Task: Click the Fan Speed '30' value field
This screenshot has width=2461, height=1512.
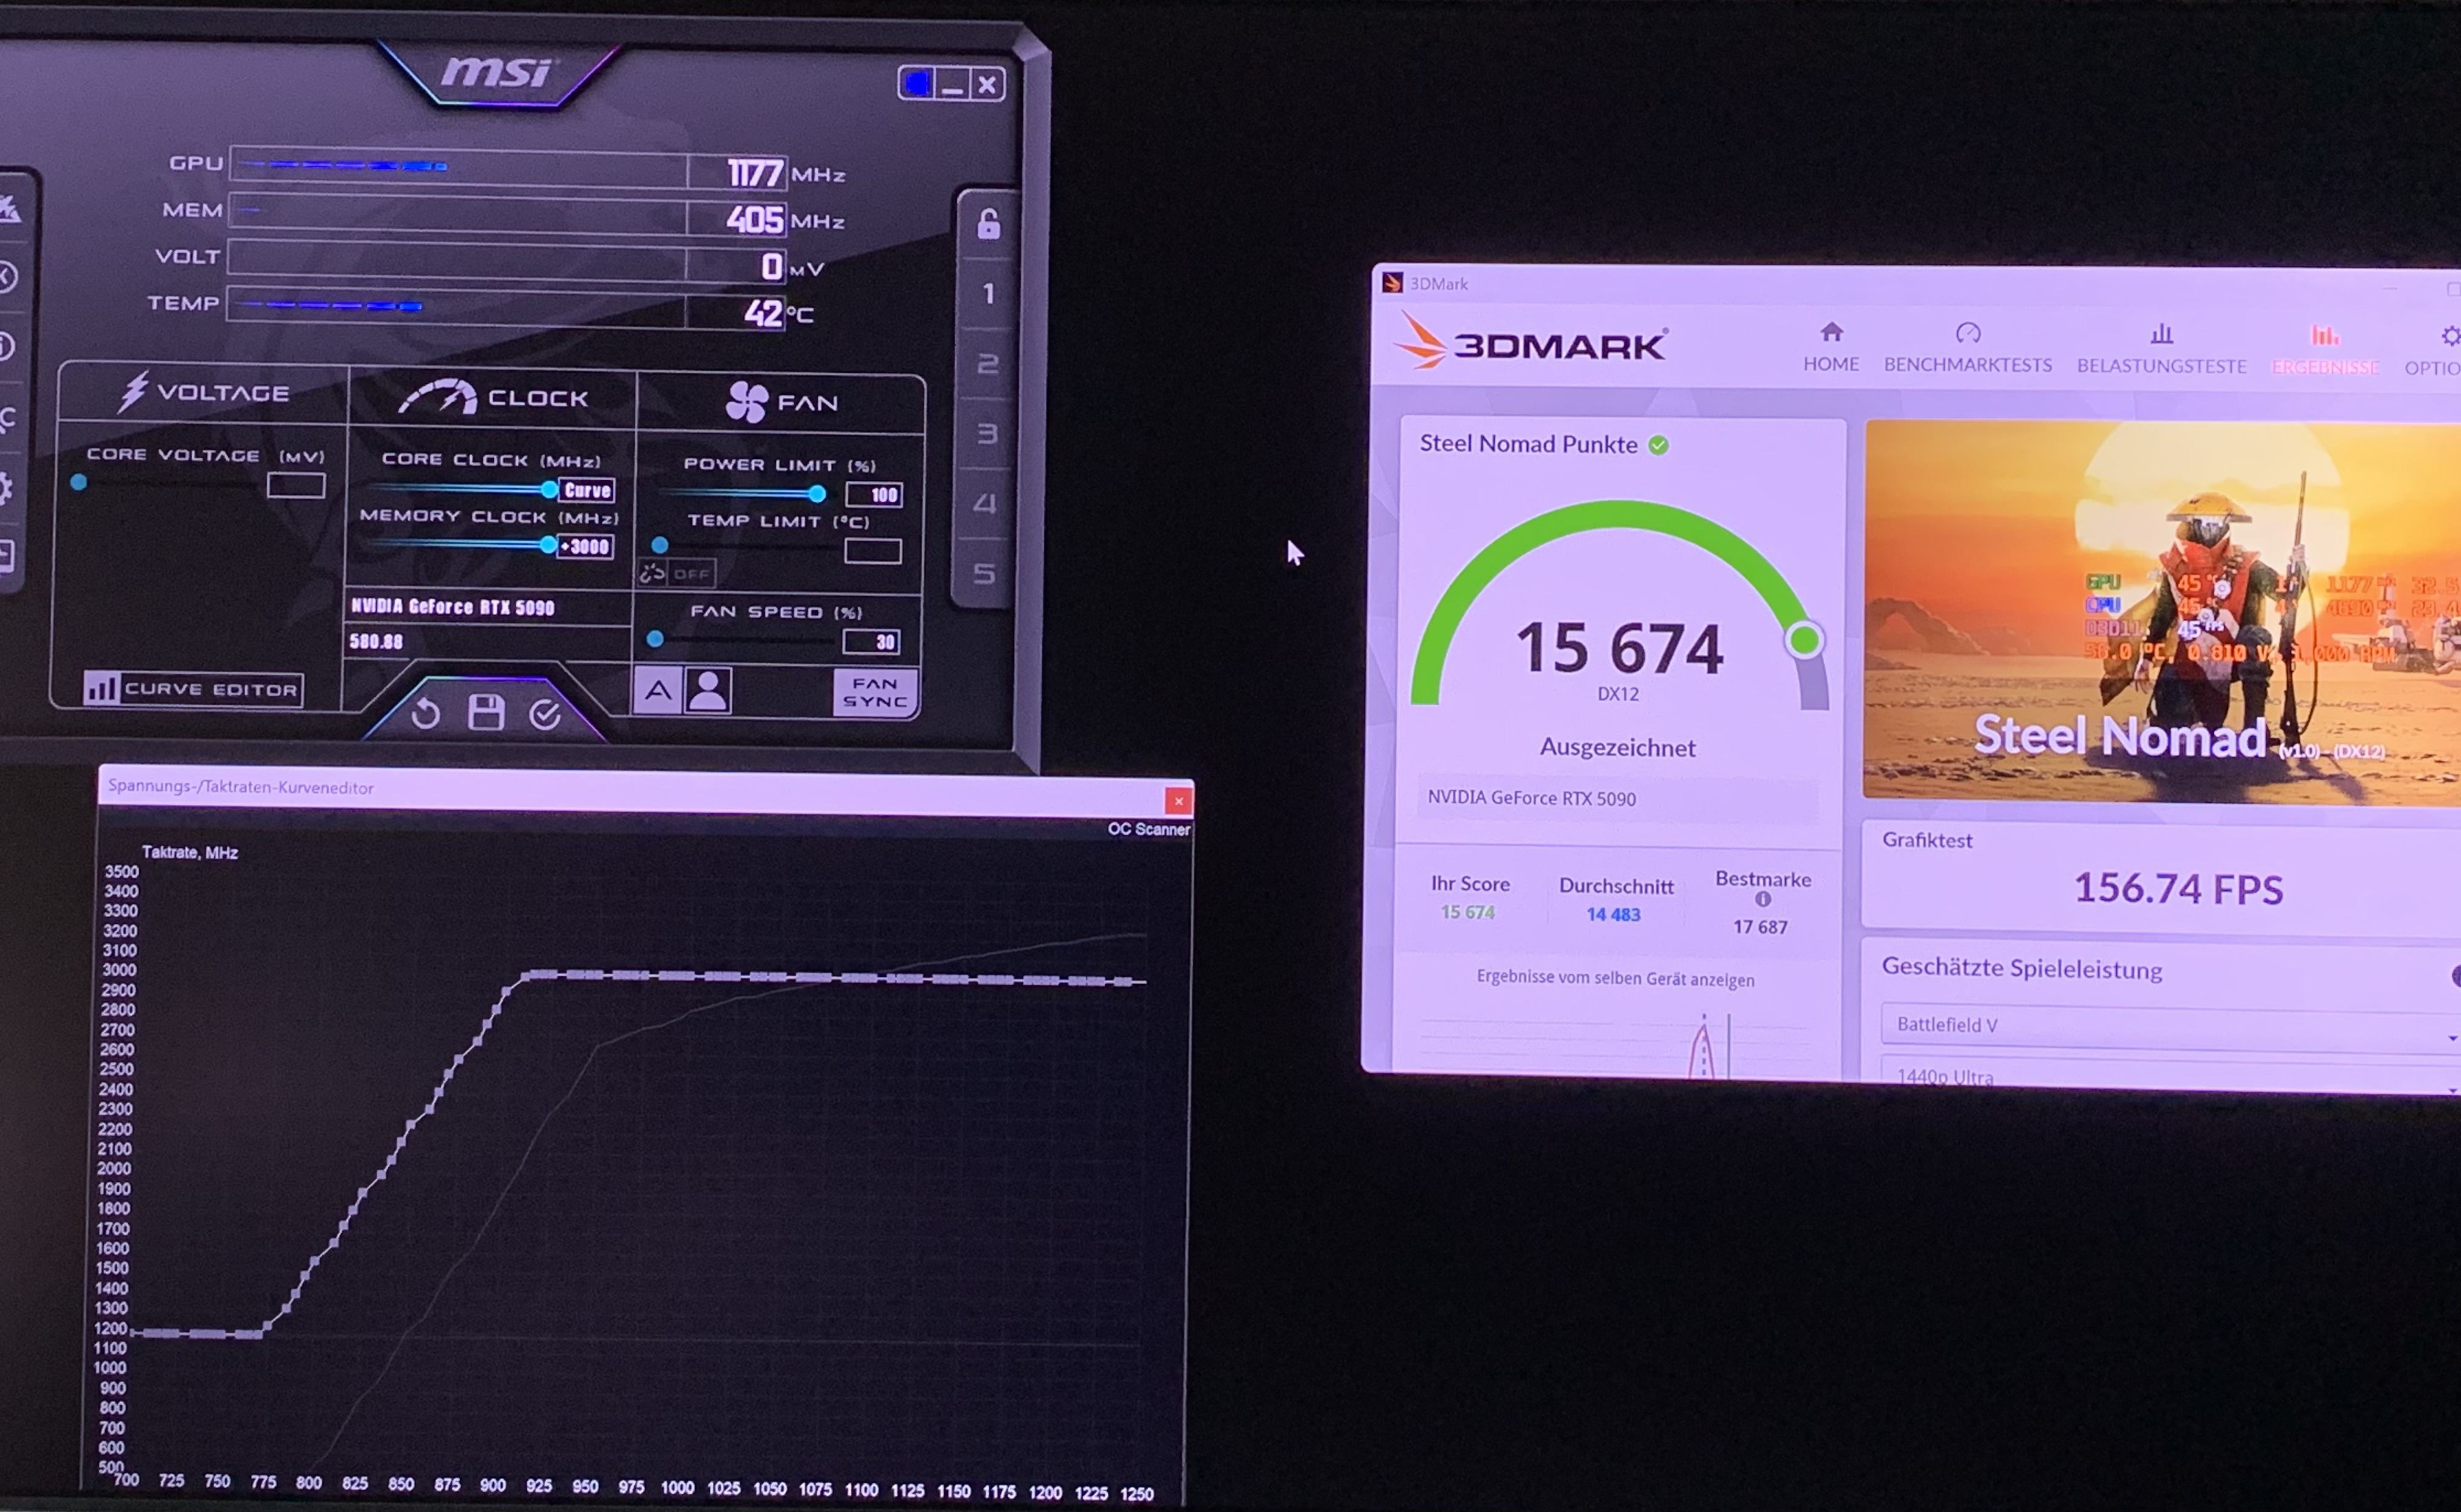Action: tap(872, 641)
